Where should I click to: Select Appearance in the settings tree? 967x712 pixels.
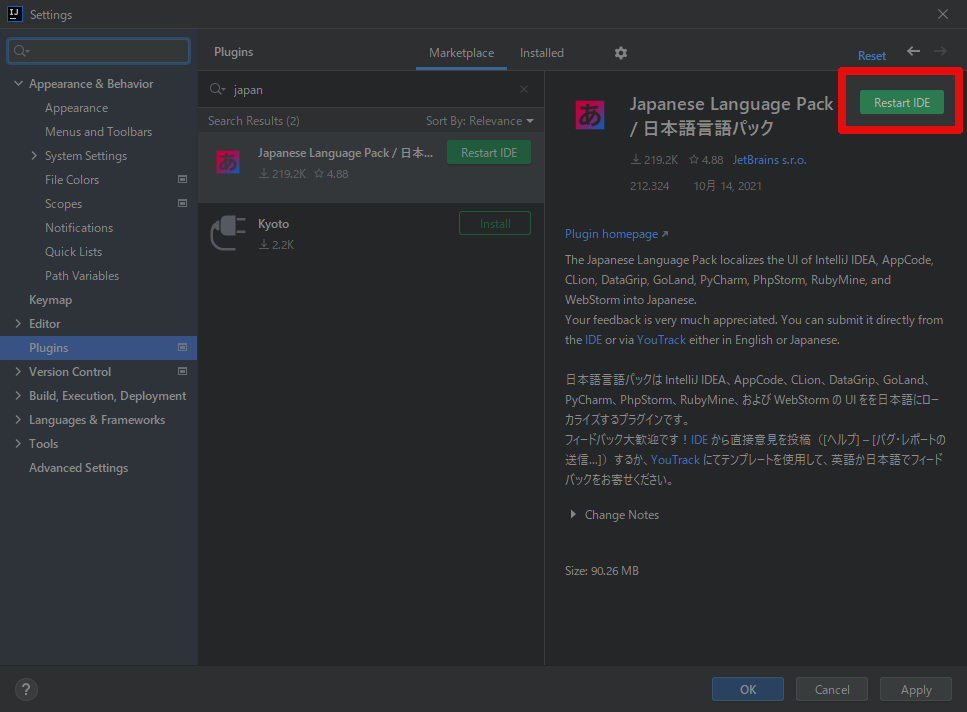(x=76, y=108)
